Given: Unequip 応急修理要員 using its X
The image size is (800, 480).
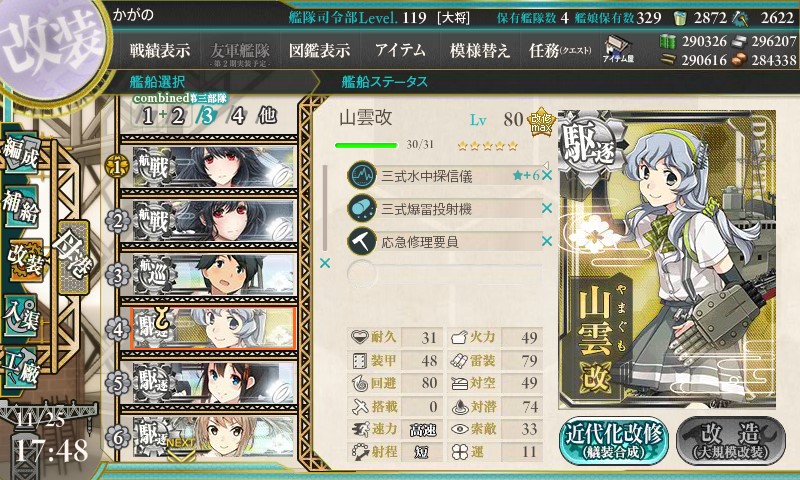Looking at the screenshot, I should pos(547,241).
